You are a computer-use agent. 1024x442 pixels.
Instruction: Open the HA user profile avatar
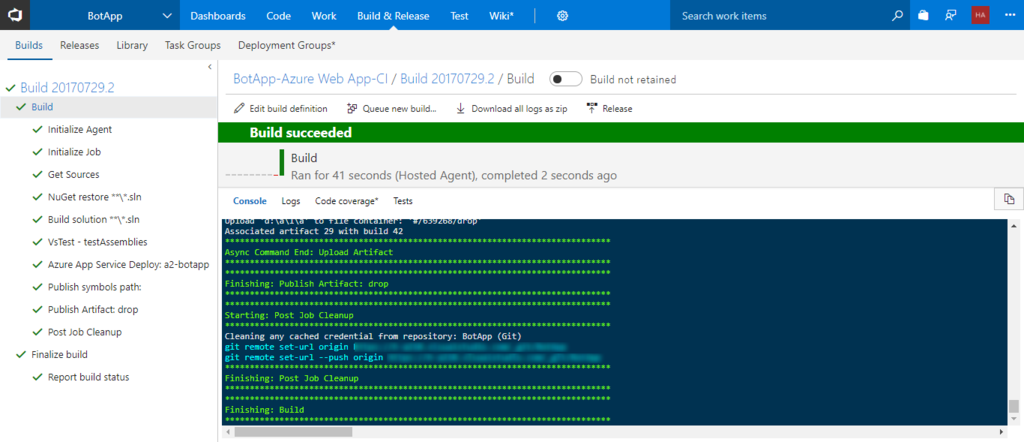pos(980,16)
